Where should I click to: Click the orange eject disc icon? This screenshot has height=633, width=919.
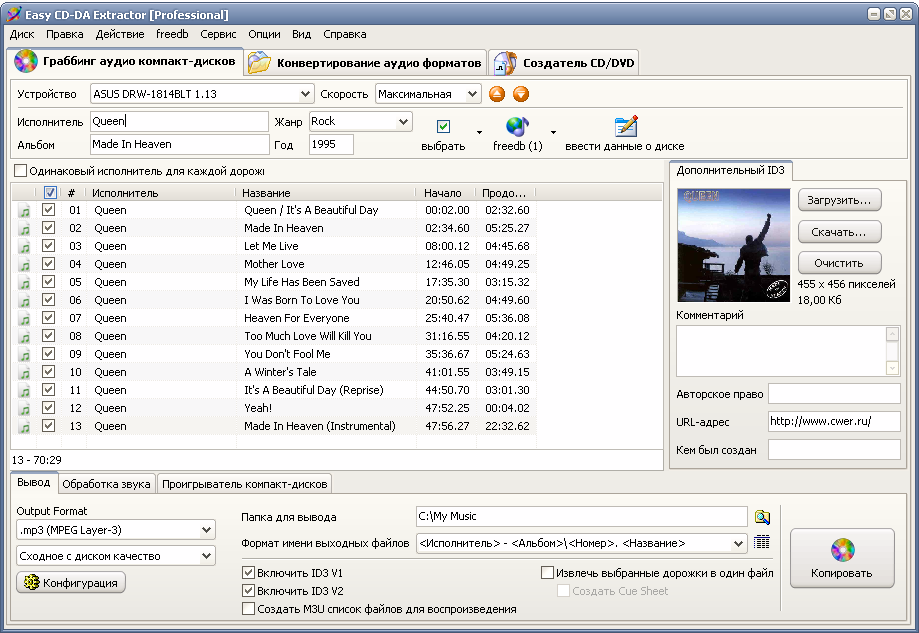tap(497, 94)
